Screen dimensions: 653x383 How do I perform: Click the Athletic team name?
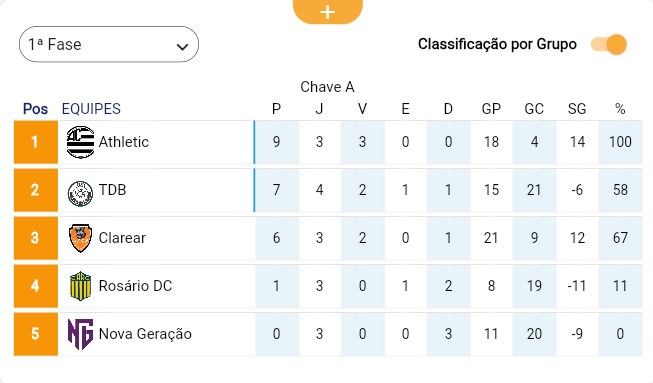[x=124, y=142]
